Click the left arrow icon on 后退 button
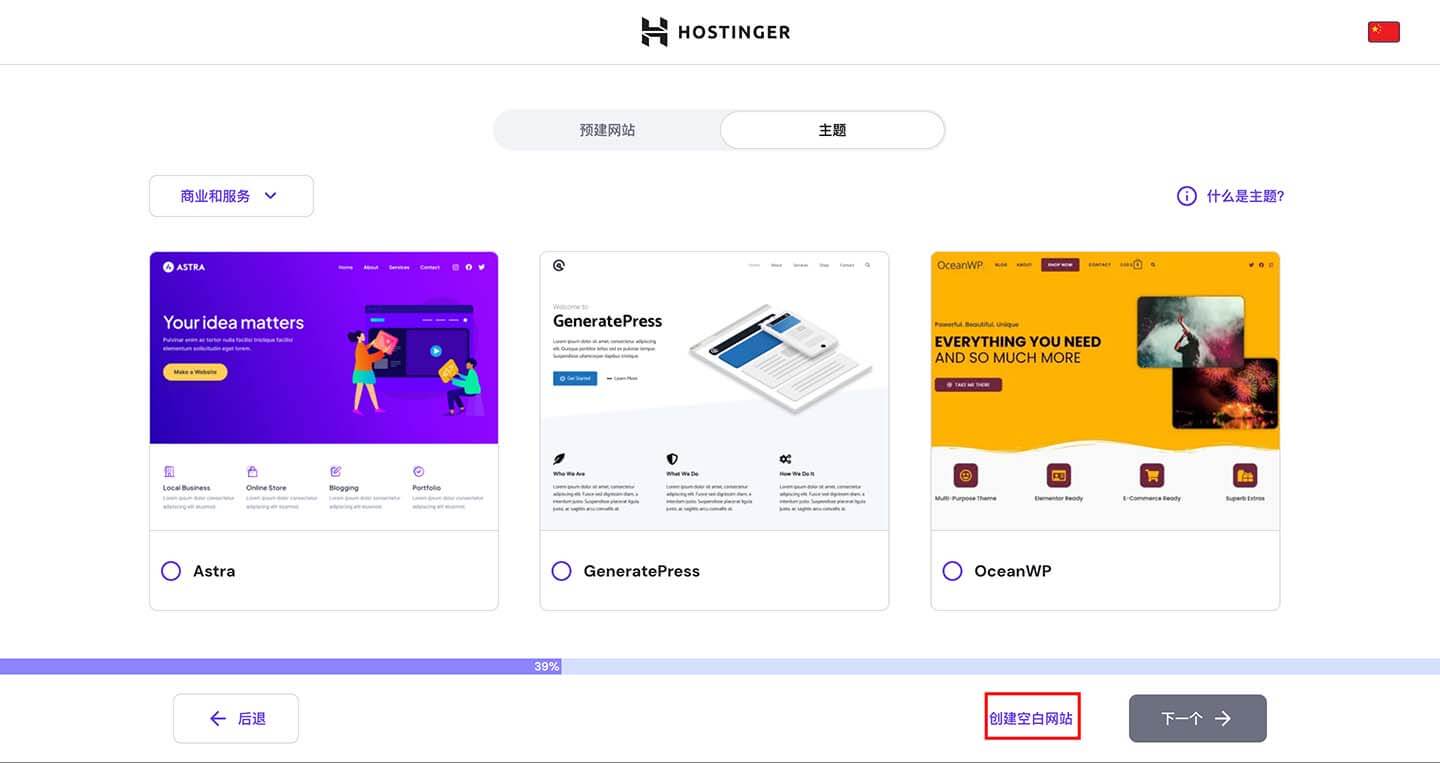The height and width of the screenshot is (763, 1440). click(x=218, y=718)
